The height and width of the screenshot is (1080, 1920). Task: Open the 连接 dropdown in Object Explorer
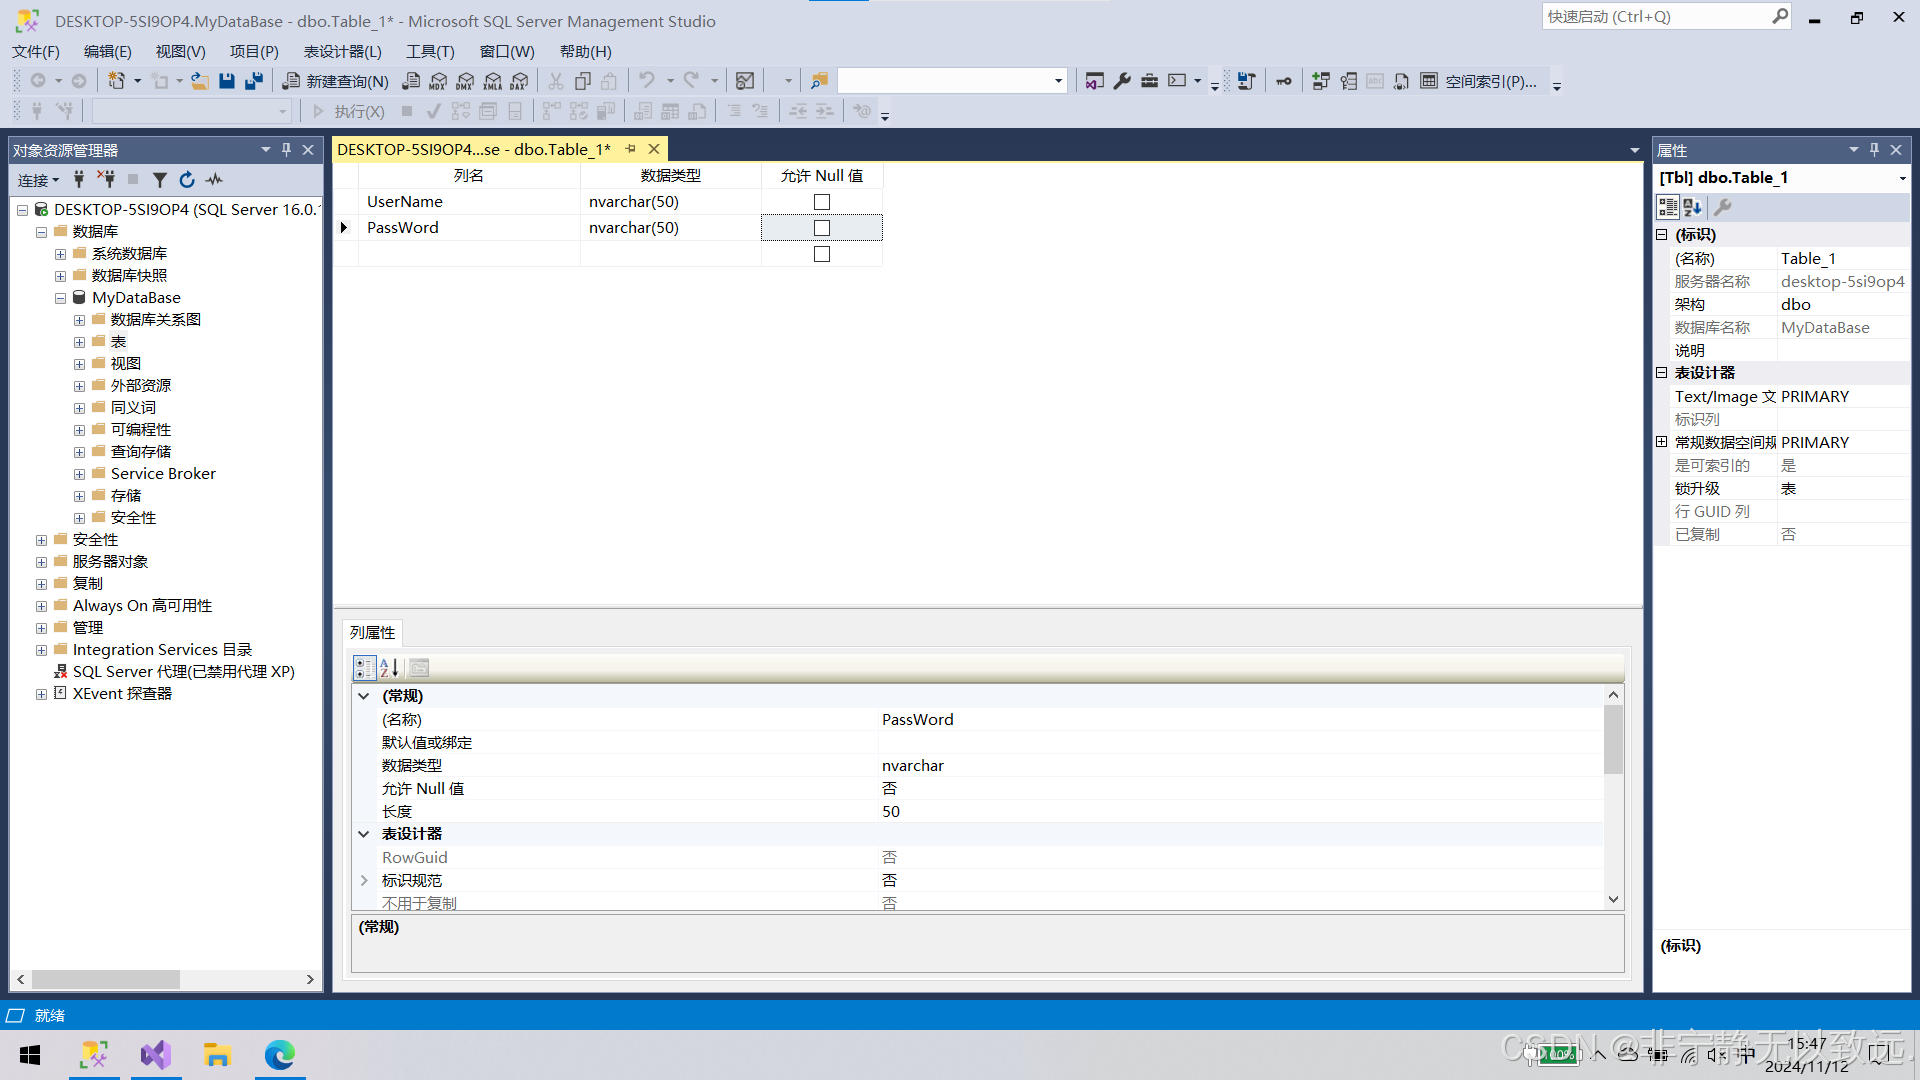click(38, 180)
